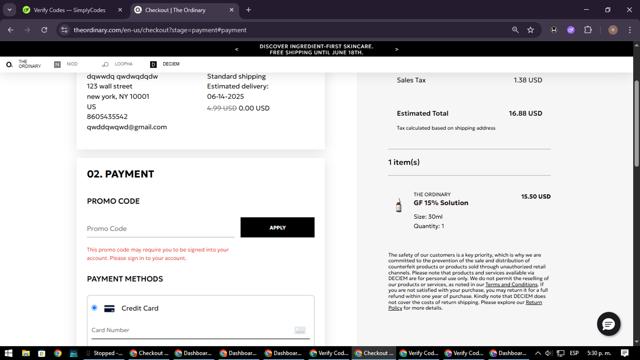The height and width of the screenshot is (360, 640).
Task: Open the Chrome profile avatar
Action: click(613, 30)
